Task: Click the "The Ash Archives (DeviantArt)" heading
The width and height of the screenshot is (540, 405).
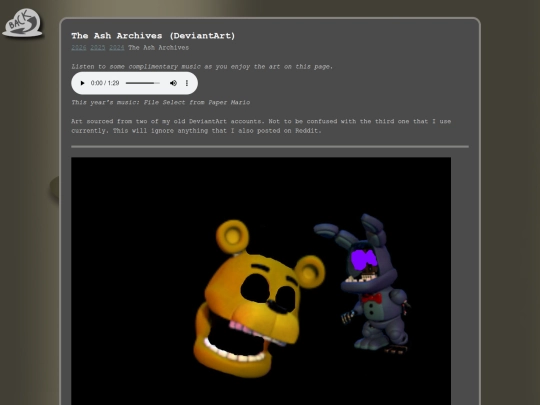Action: click(x=153, y=36)
